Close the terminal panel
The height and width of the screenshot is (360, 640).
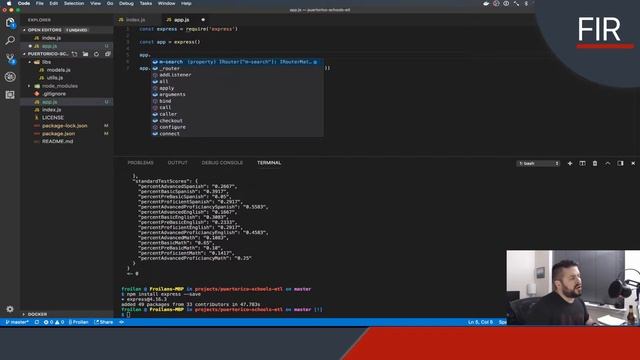pos(633,163)
